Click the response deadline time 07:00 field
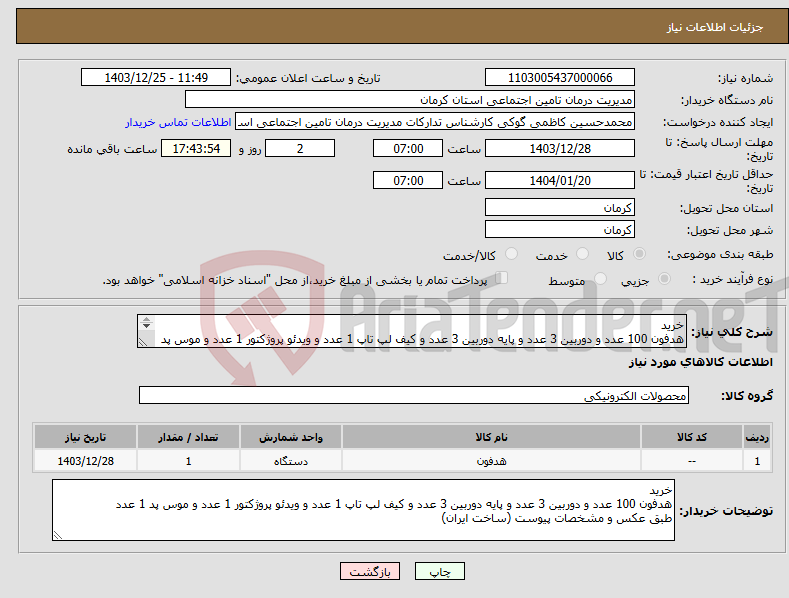Screen dimensions: 789x598 408,148
